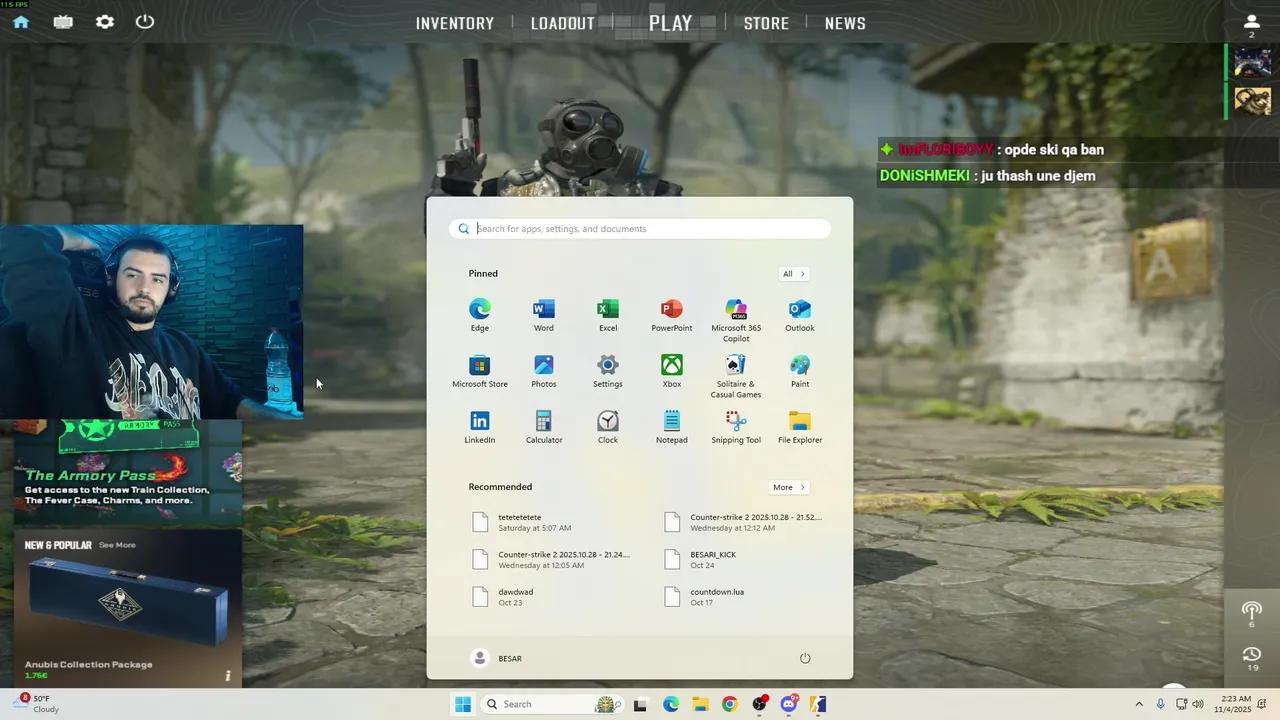Launch Word from pinned apps
Screen dimensions: 1280x720
click(544, 316)
